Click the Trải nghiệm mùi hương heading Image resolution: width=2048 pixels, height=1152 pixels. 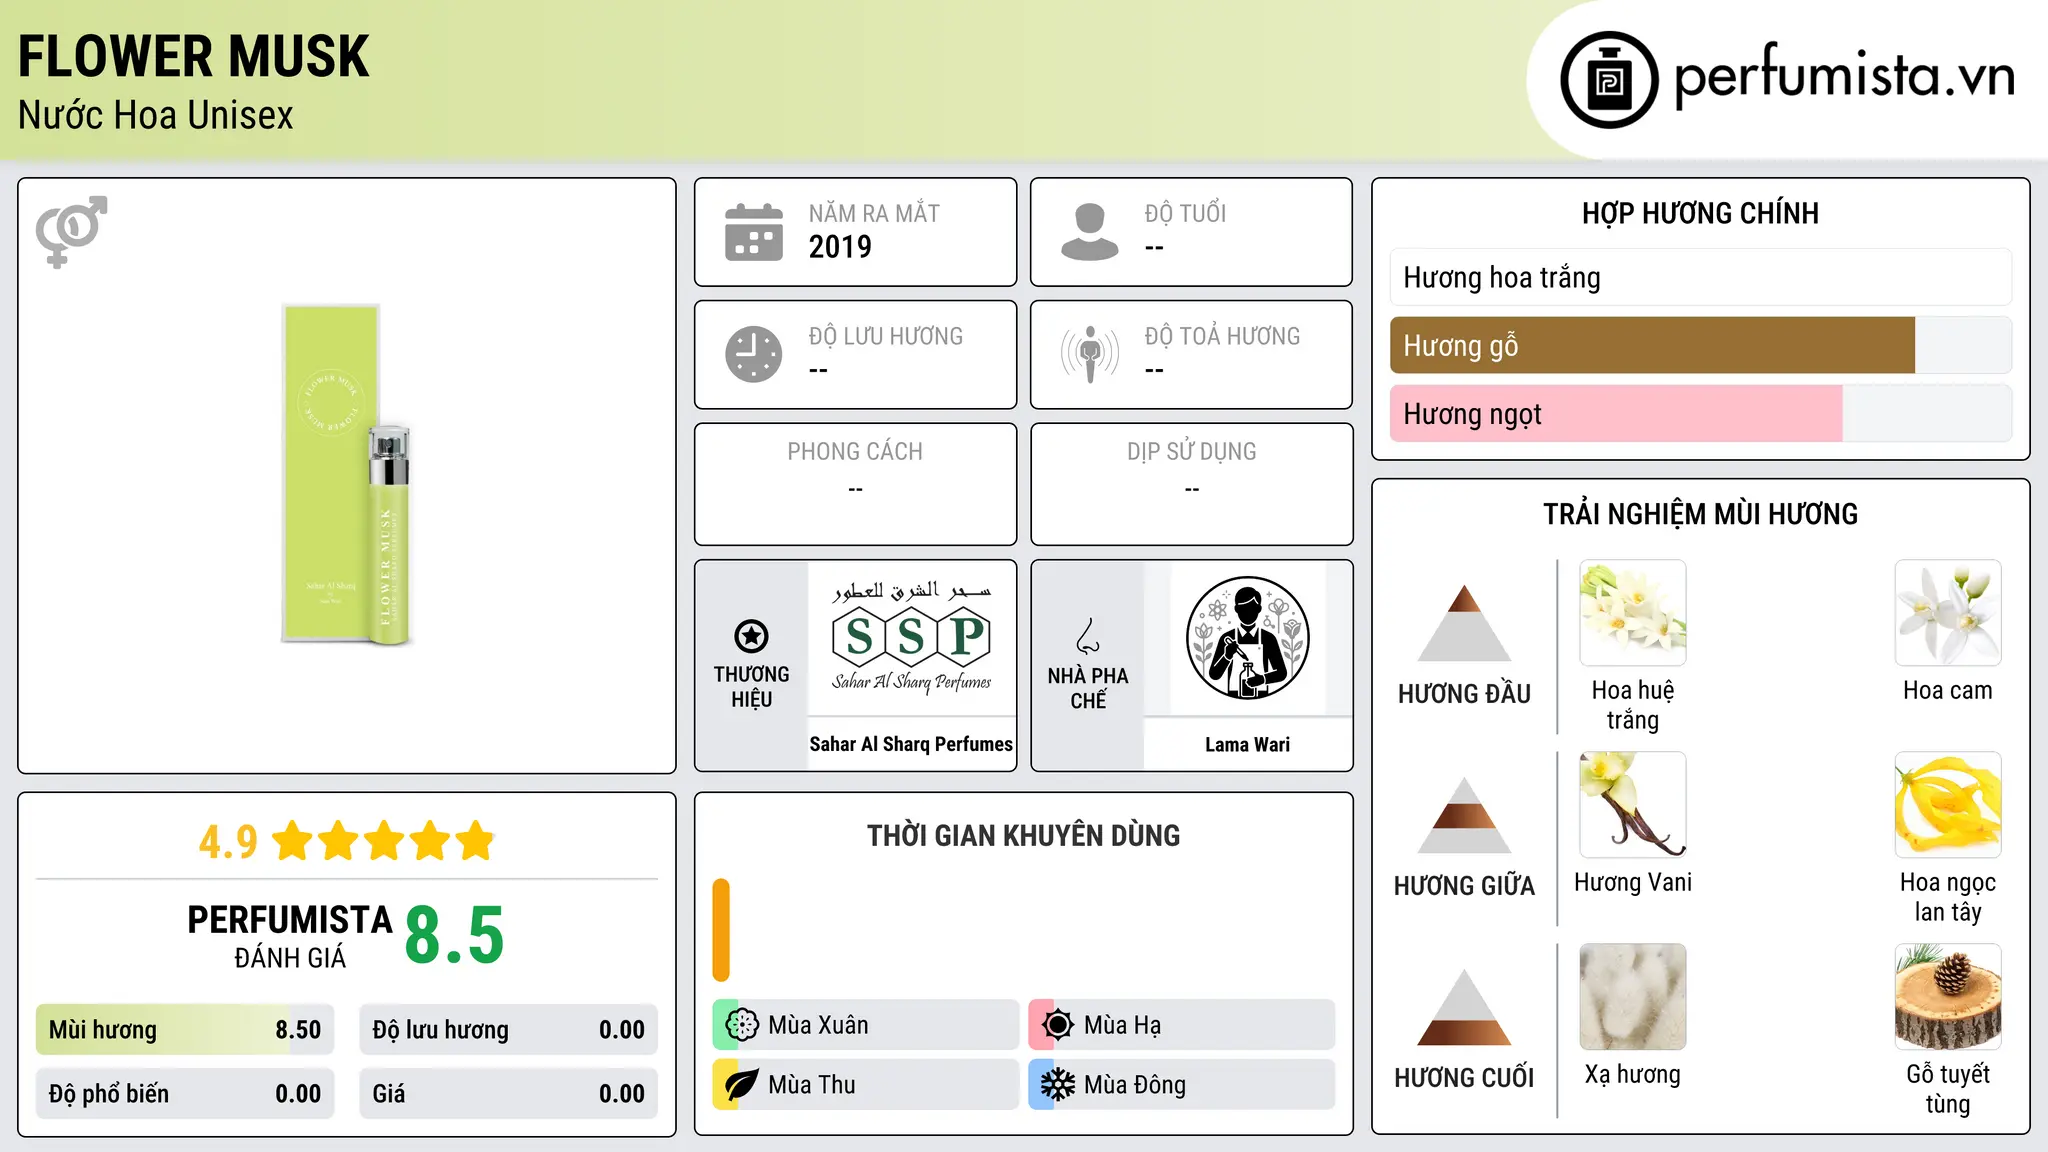(x=1700, y=514)
